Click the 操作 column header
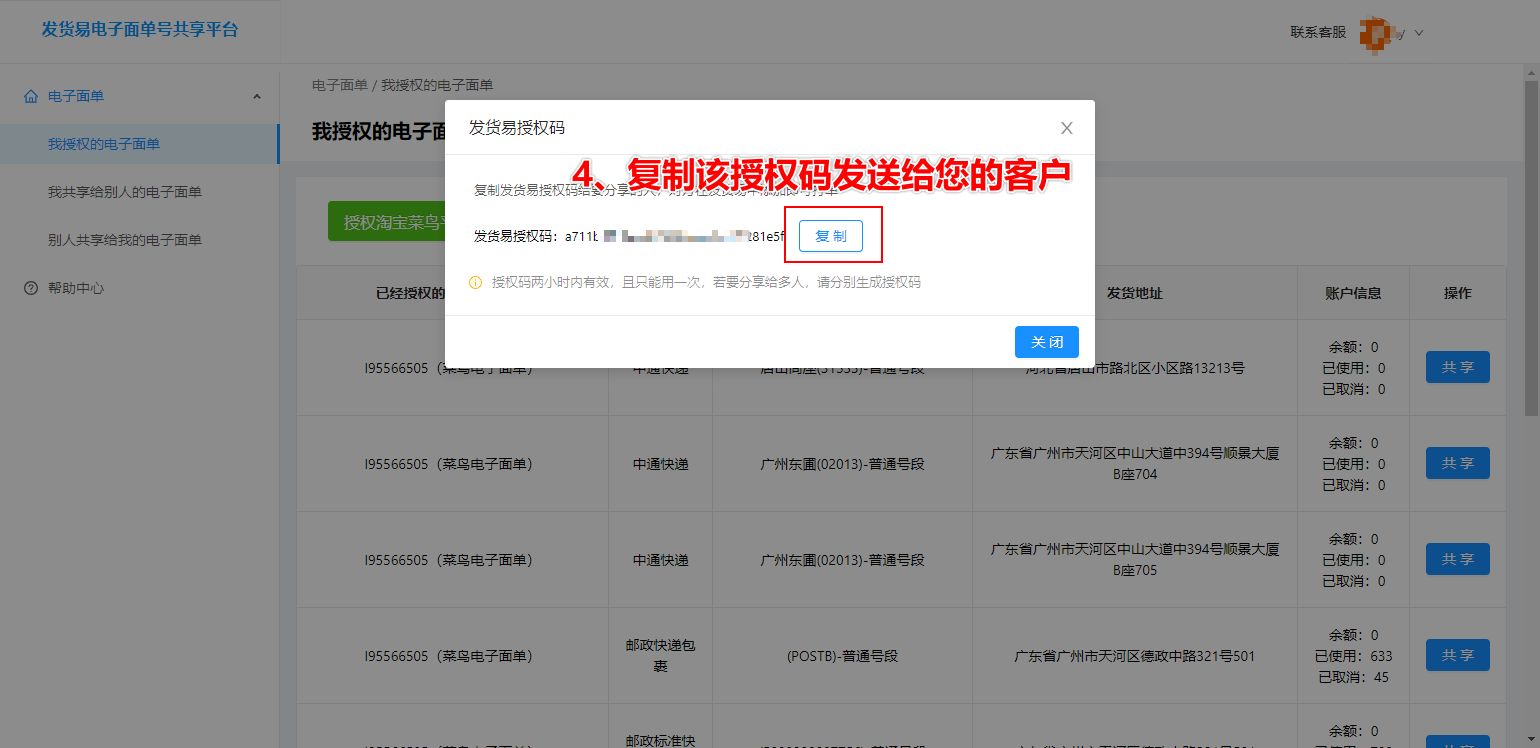1540x748 pixels. (x=1457, y=293)
